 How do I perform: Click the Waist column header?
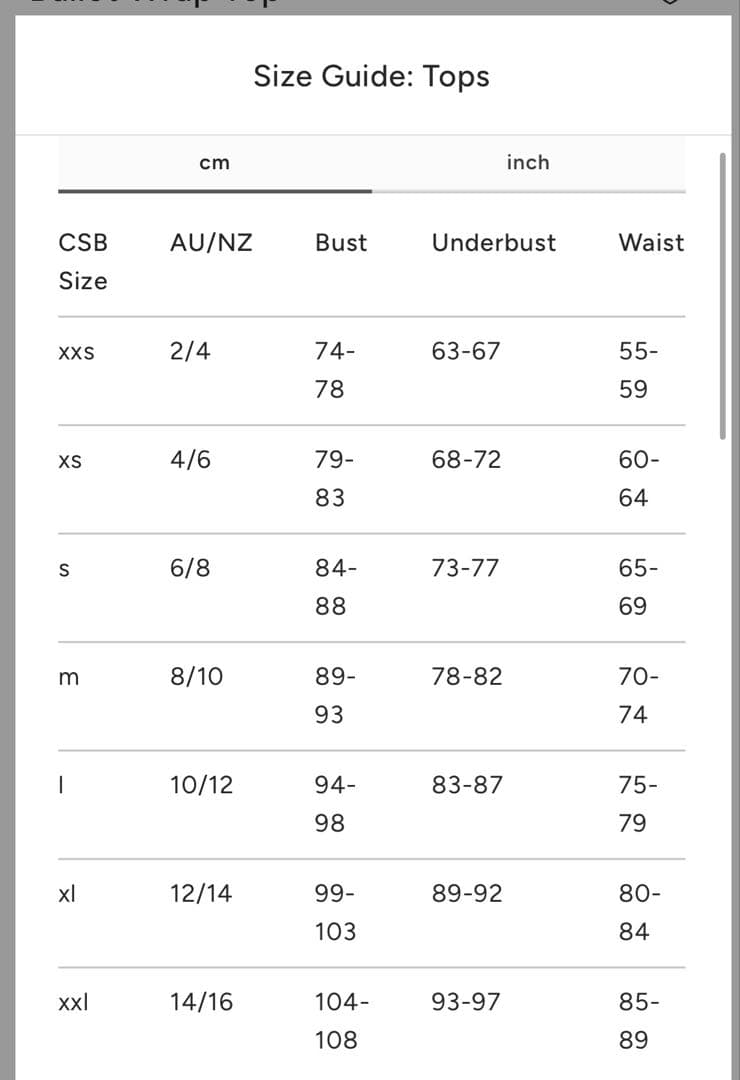click(651, 243)
